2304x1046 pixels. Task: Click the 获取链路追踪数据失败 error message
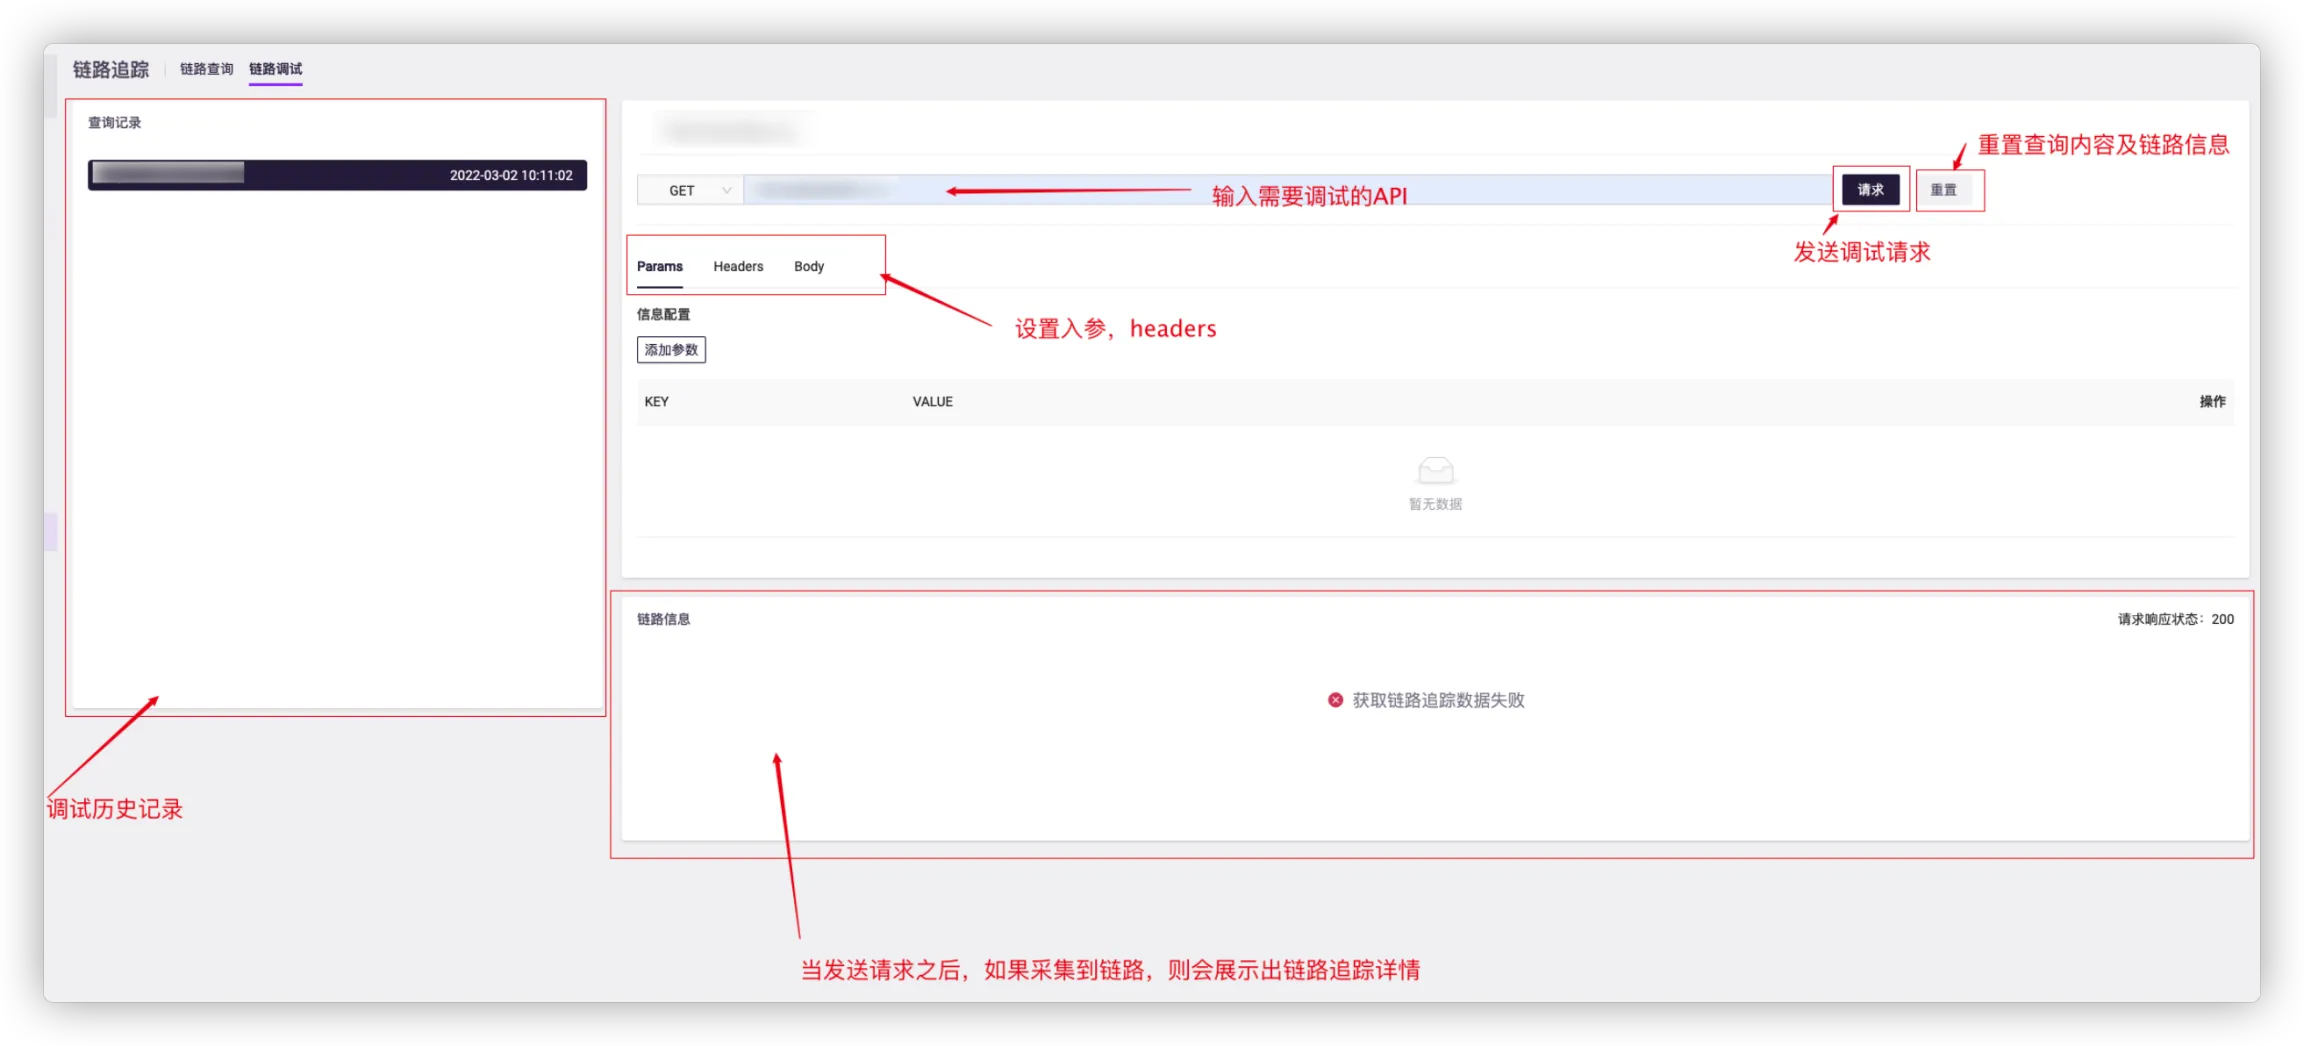pos(1438,700)
